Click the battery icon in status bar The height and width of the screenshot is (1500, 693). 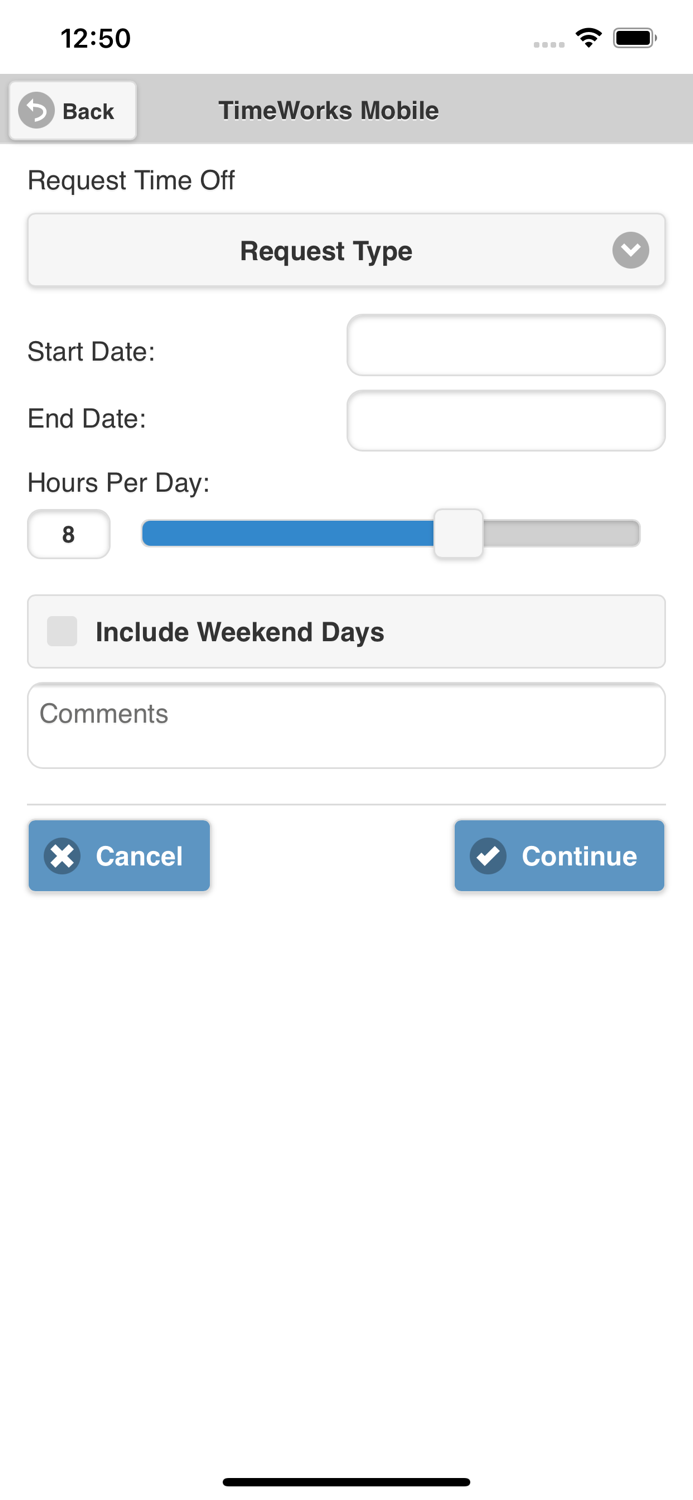633,37
